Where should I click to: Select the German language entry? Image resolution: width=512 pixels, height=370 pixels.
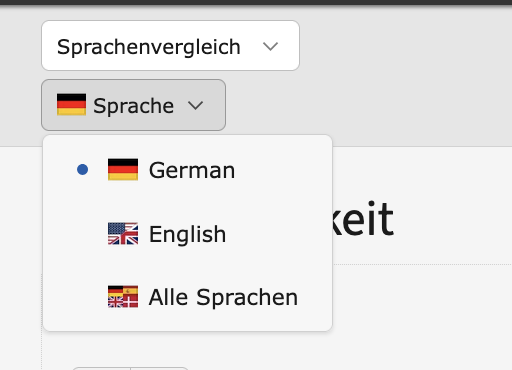tap(188, 170)
